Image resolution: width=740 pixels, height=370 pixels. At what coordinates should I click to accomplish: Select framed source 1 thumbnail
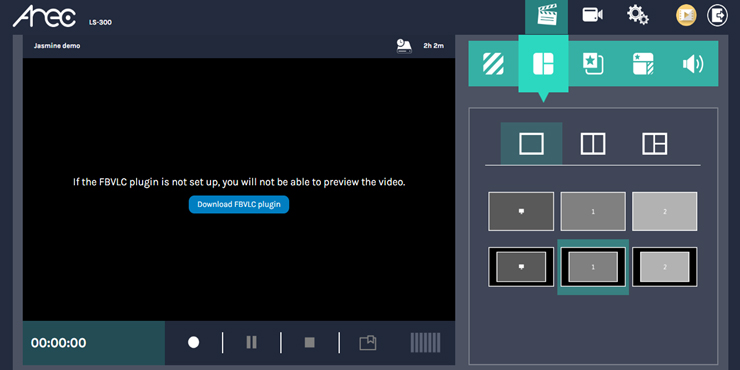click(593, 267)
